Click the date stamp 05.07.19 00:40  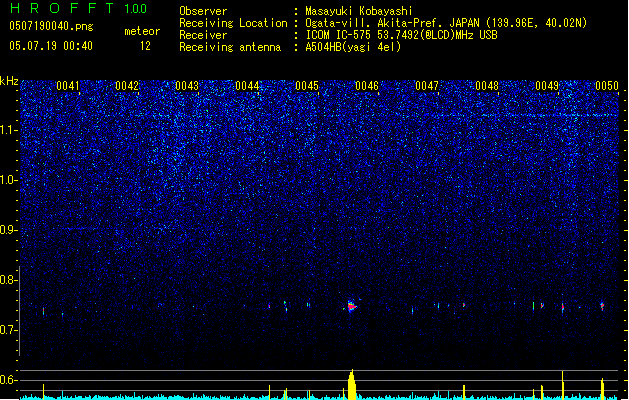click(x=51, y=46)
